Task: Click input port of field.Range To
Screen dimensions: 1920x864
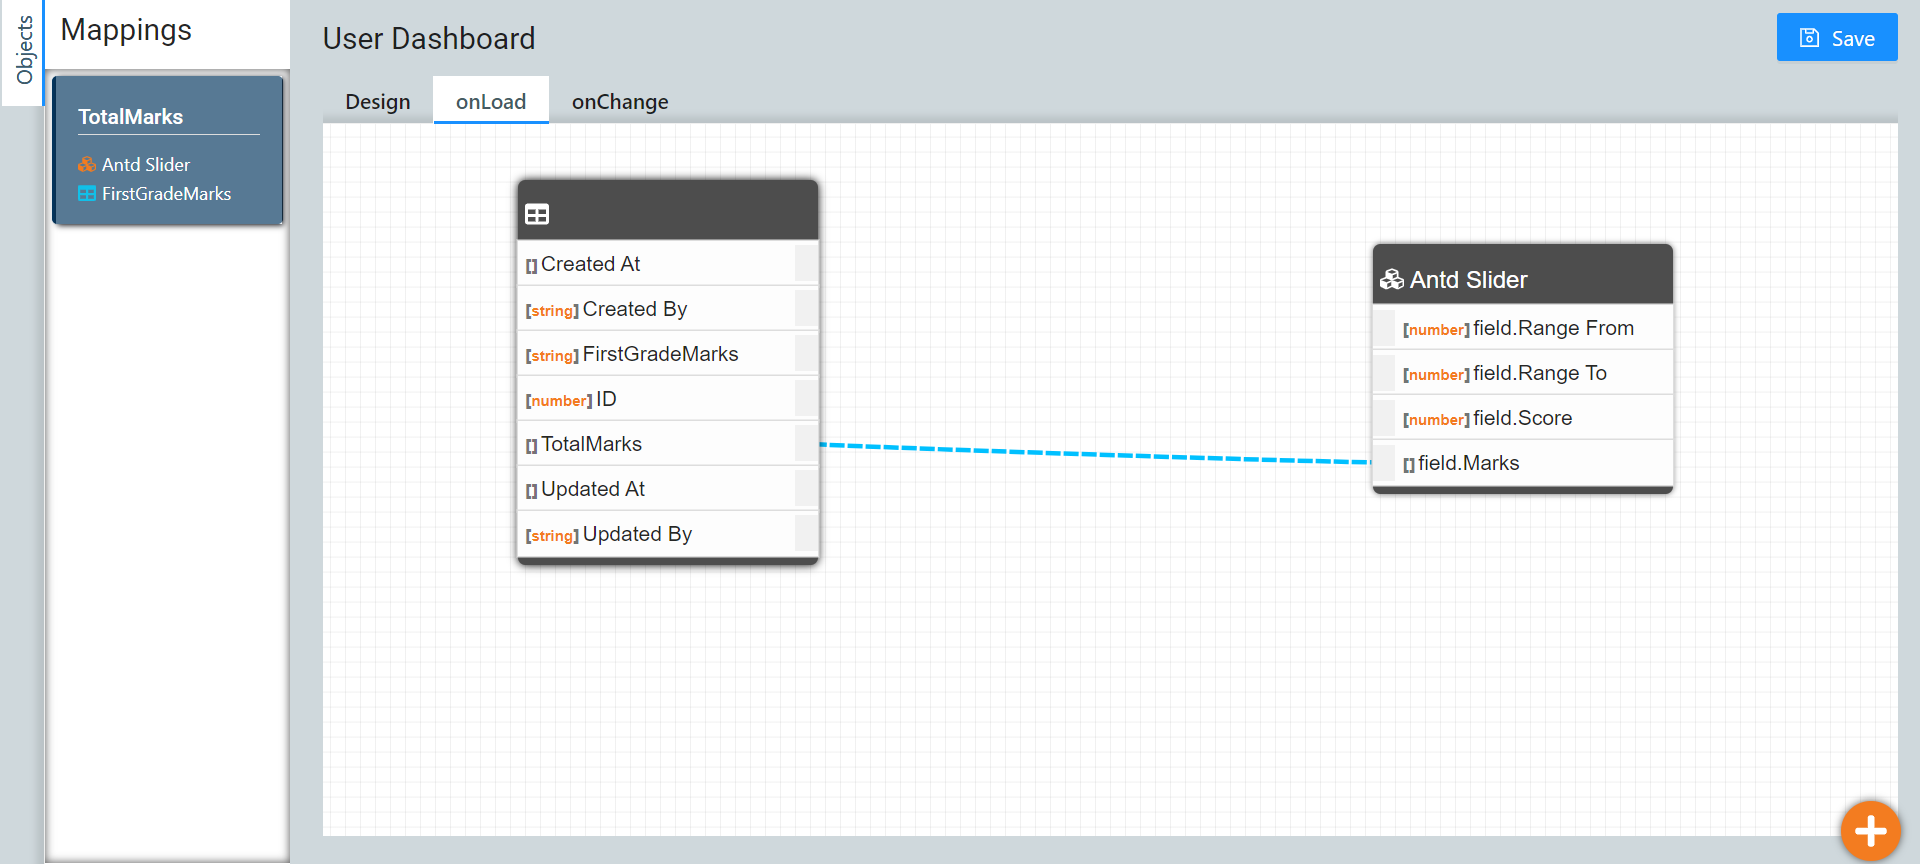Action: (1384, 372)
